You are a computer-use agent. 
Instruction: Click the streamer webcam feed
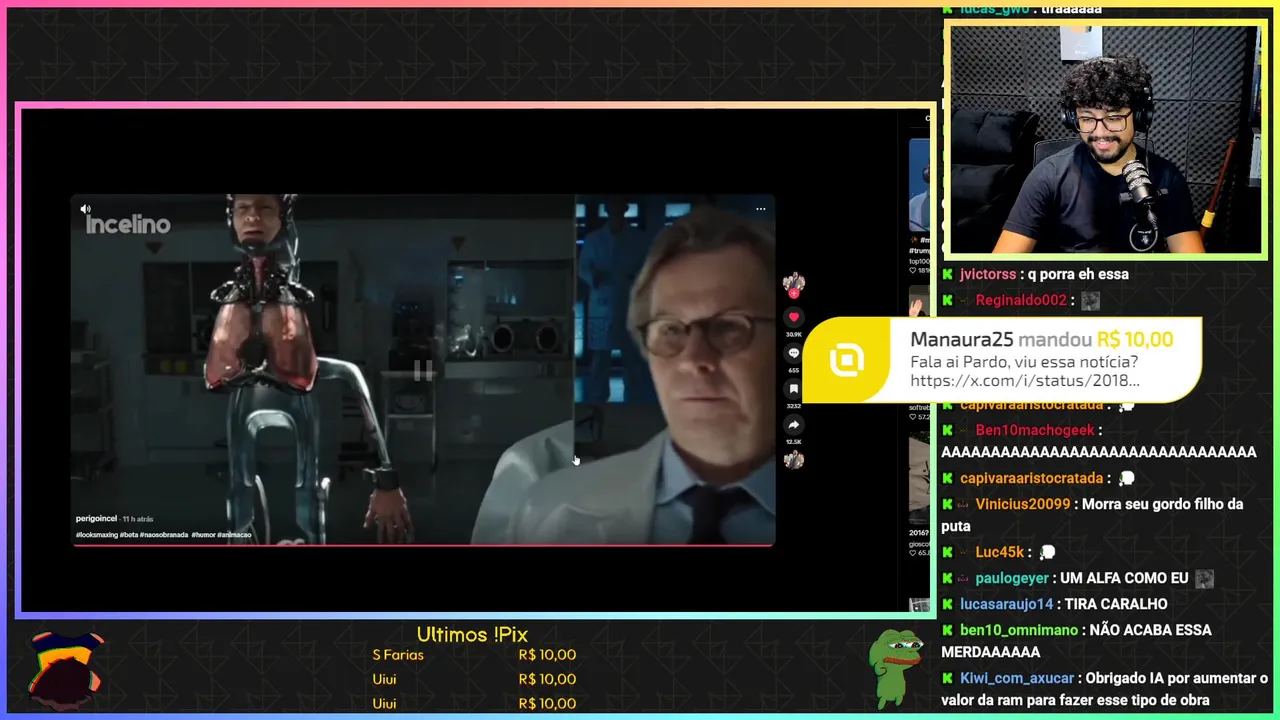1106,140
